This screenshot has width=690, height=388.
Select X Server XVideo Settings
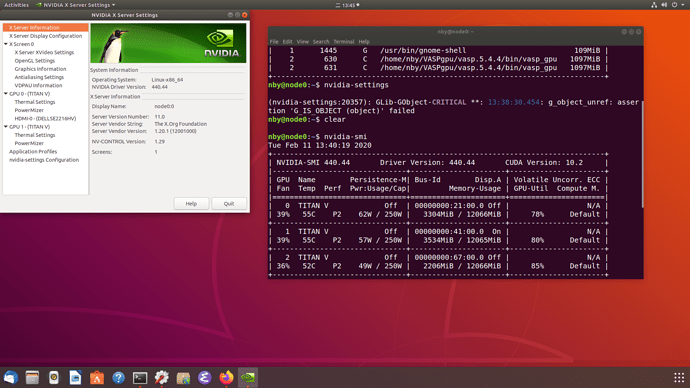pos(44,52)
